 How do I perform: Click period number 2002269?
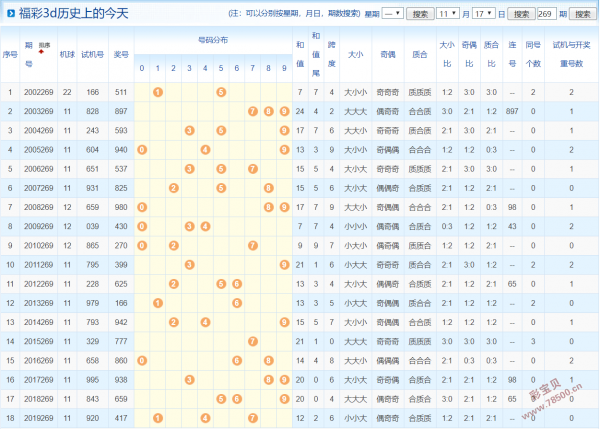(x=39, y=92)
